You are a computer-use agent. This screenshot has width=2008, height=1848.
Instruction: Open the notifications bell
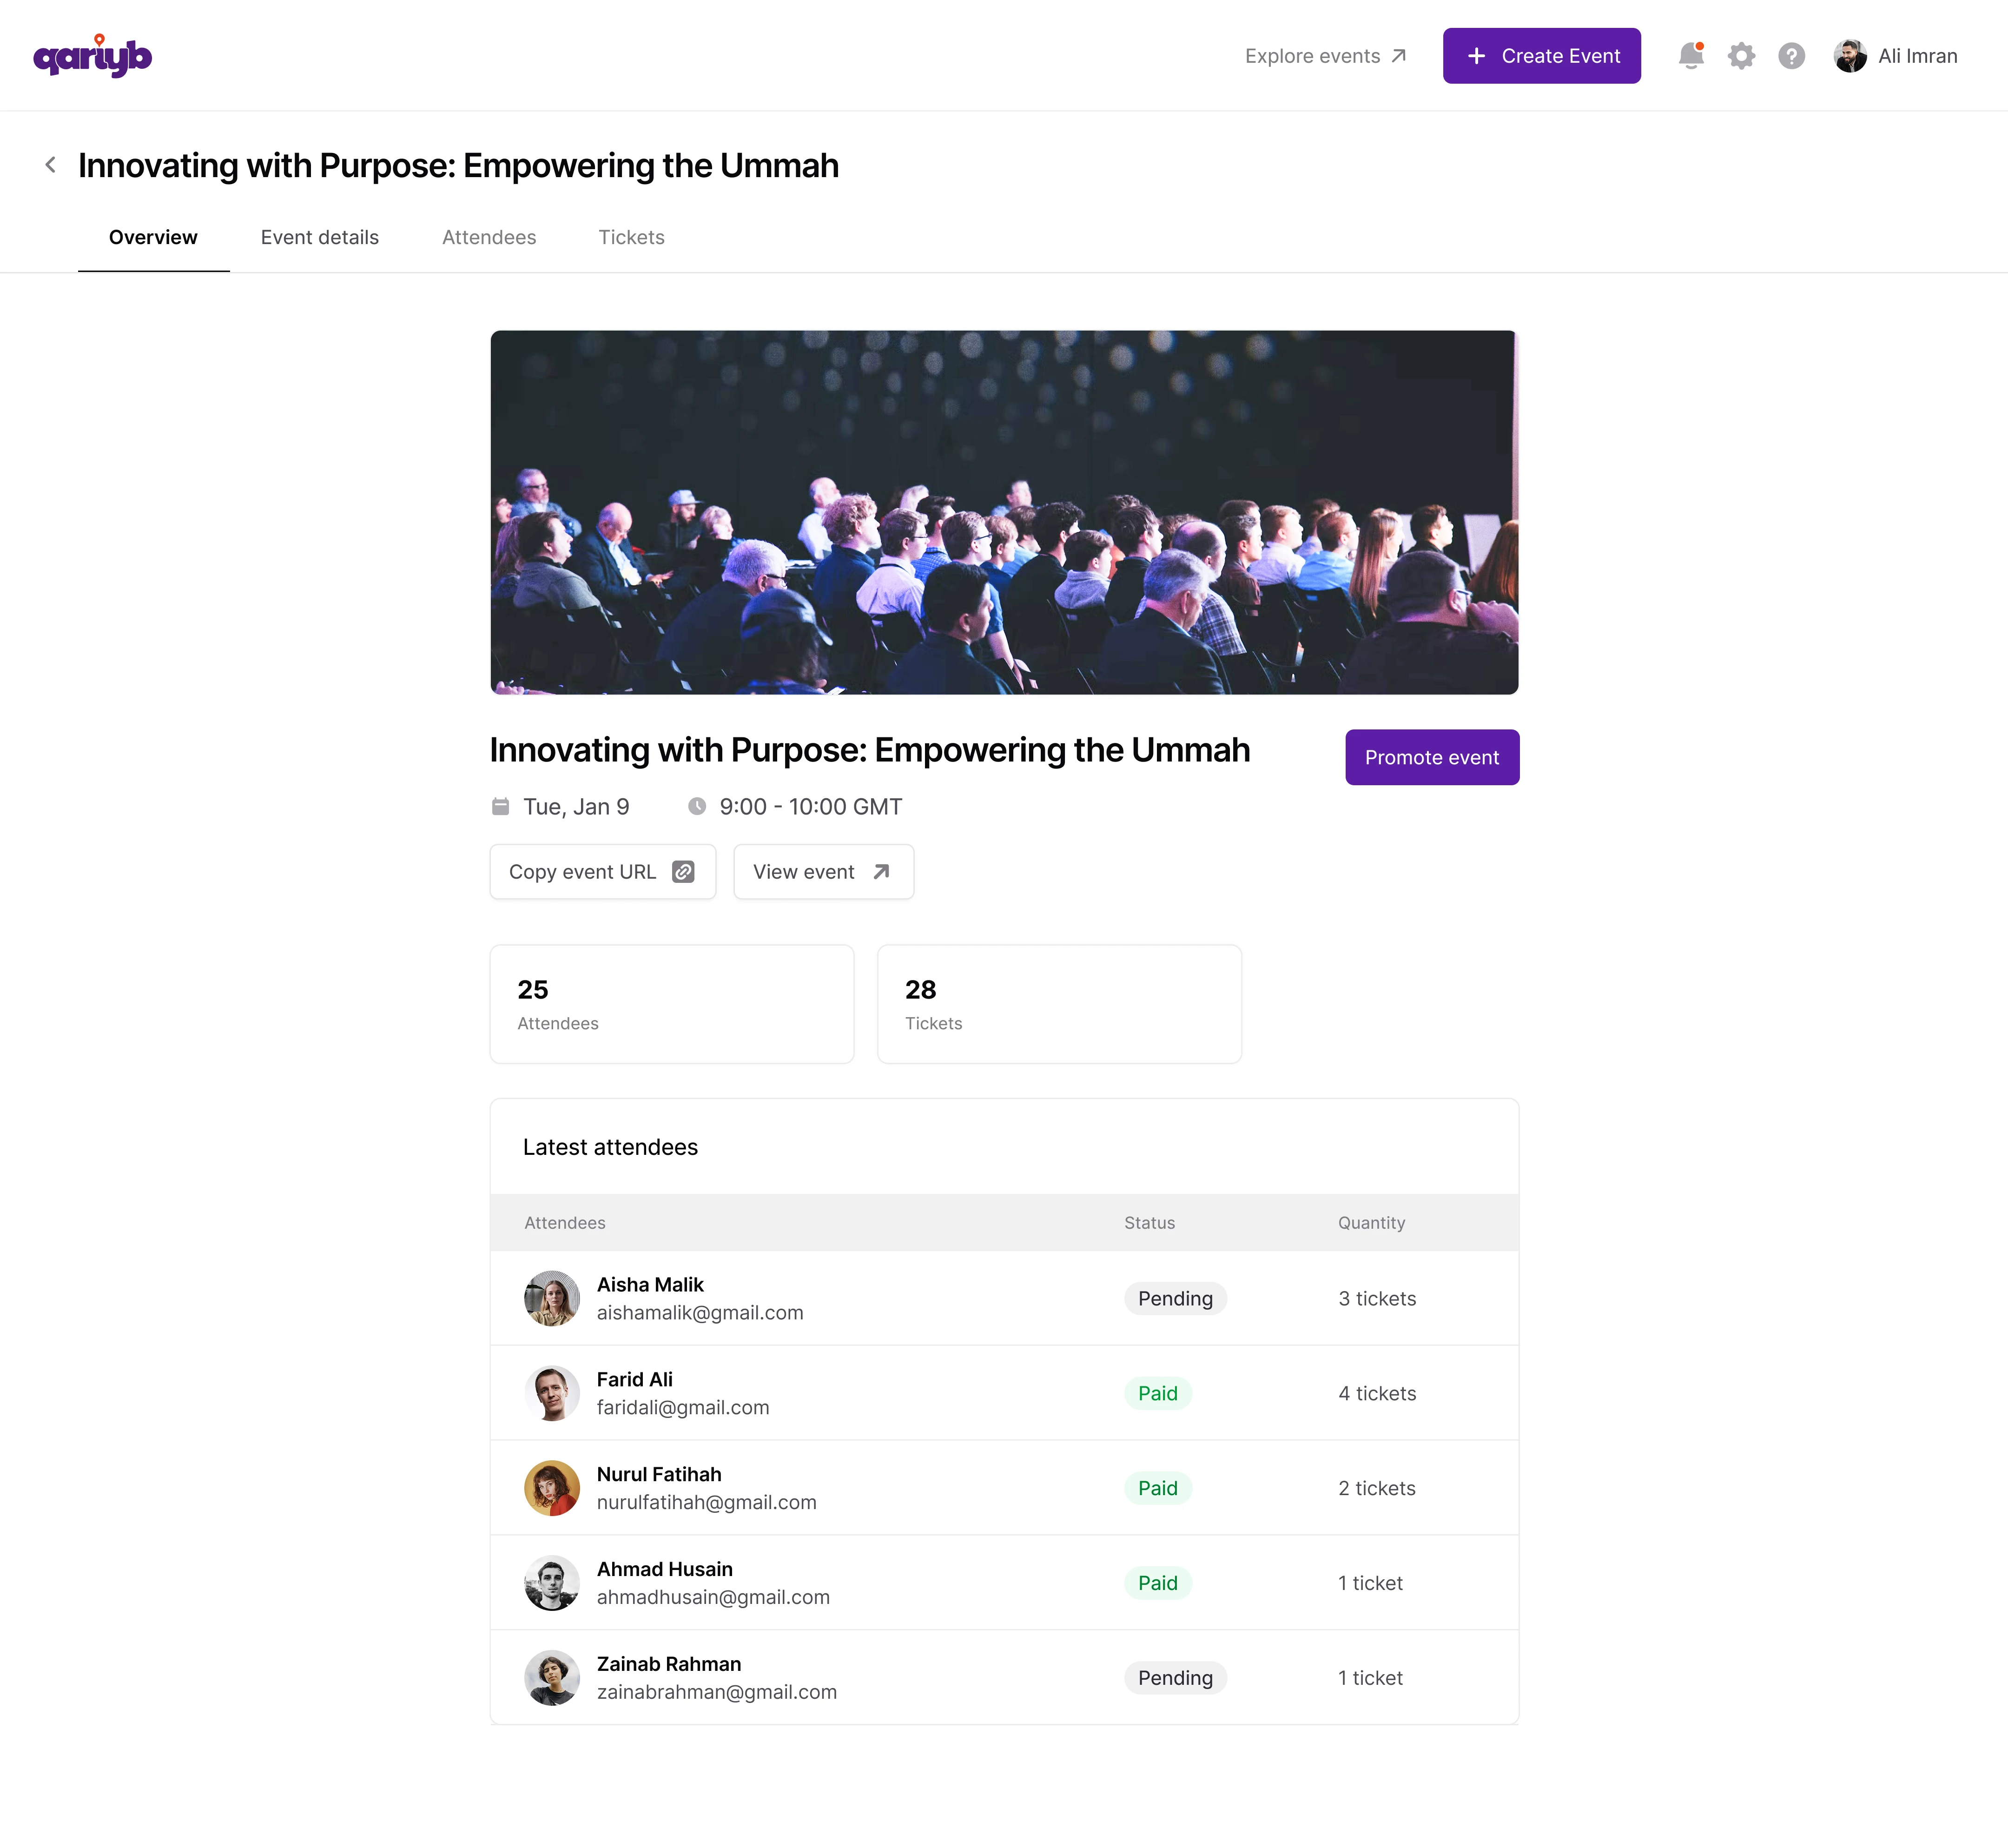click(x=1690, y=56)
